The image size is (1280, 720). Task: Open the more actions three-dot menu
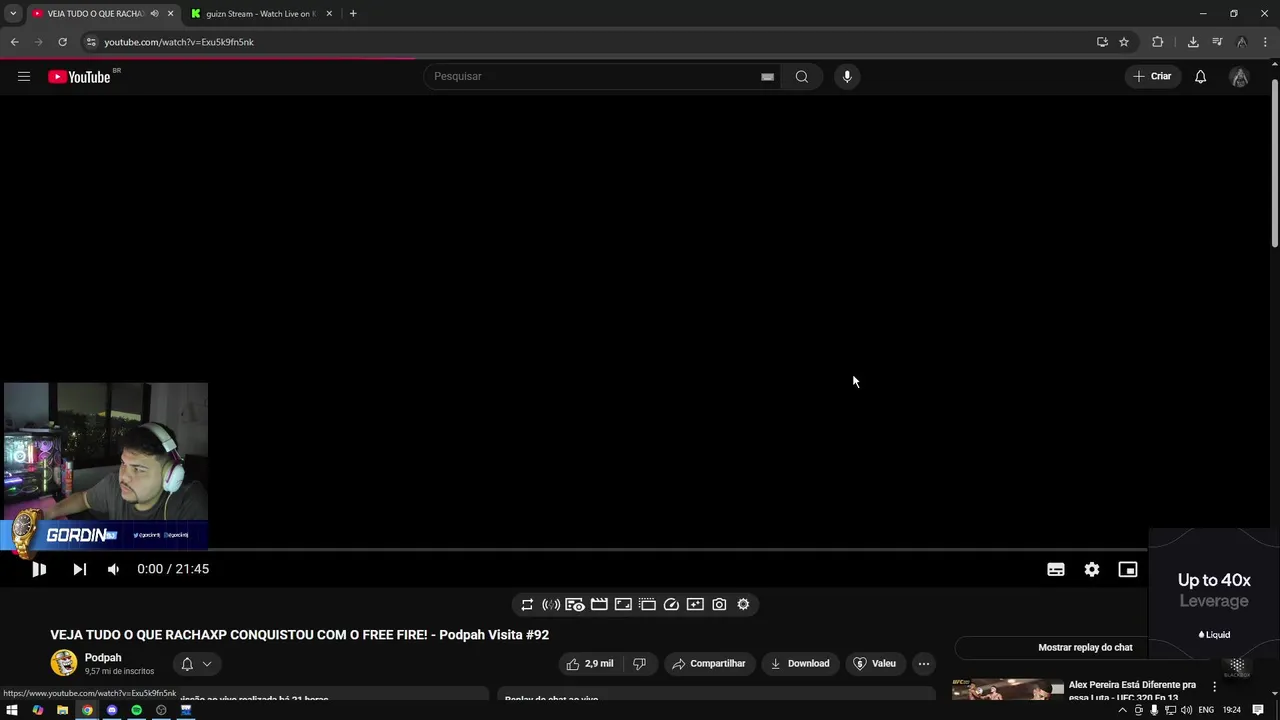pyautogui.click(x=924, y=663)
